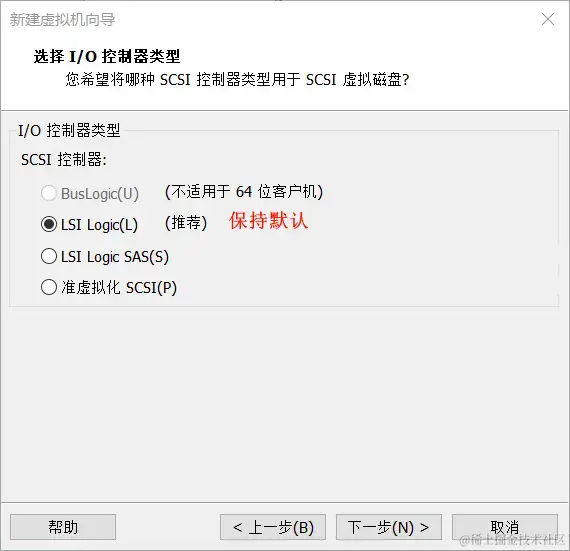This screenshot has height=551, width=570.
Task: Click the heading 选择 I/O 控制器类型
Action: pyautogui.click(x=107, y=56)
